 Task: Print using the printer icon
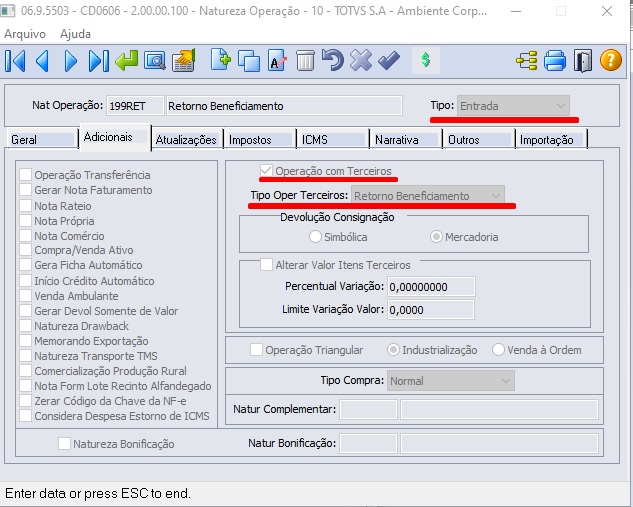pyautogui.click(x=555, y=61)
